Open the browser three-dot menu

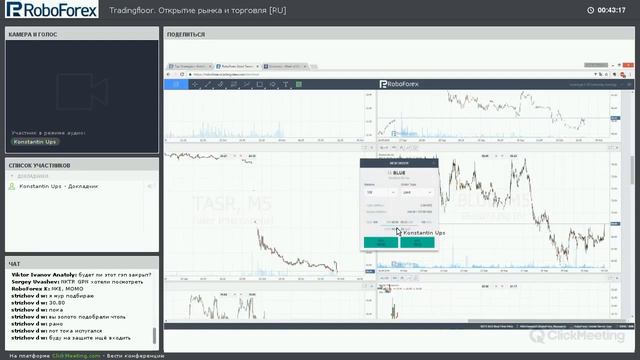pyautogui.click(x=631, y=74)
